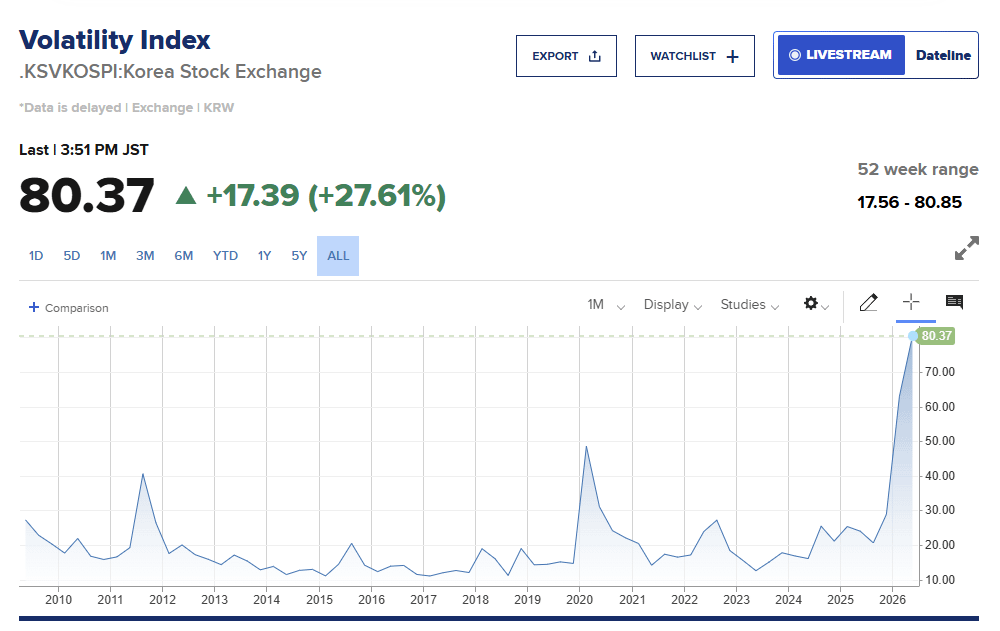Screen dimensions: 1000x631
Task: Switch to Livestream view
Action: click(x=841, y=55)
